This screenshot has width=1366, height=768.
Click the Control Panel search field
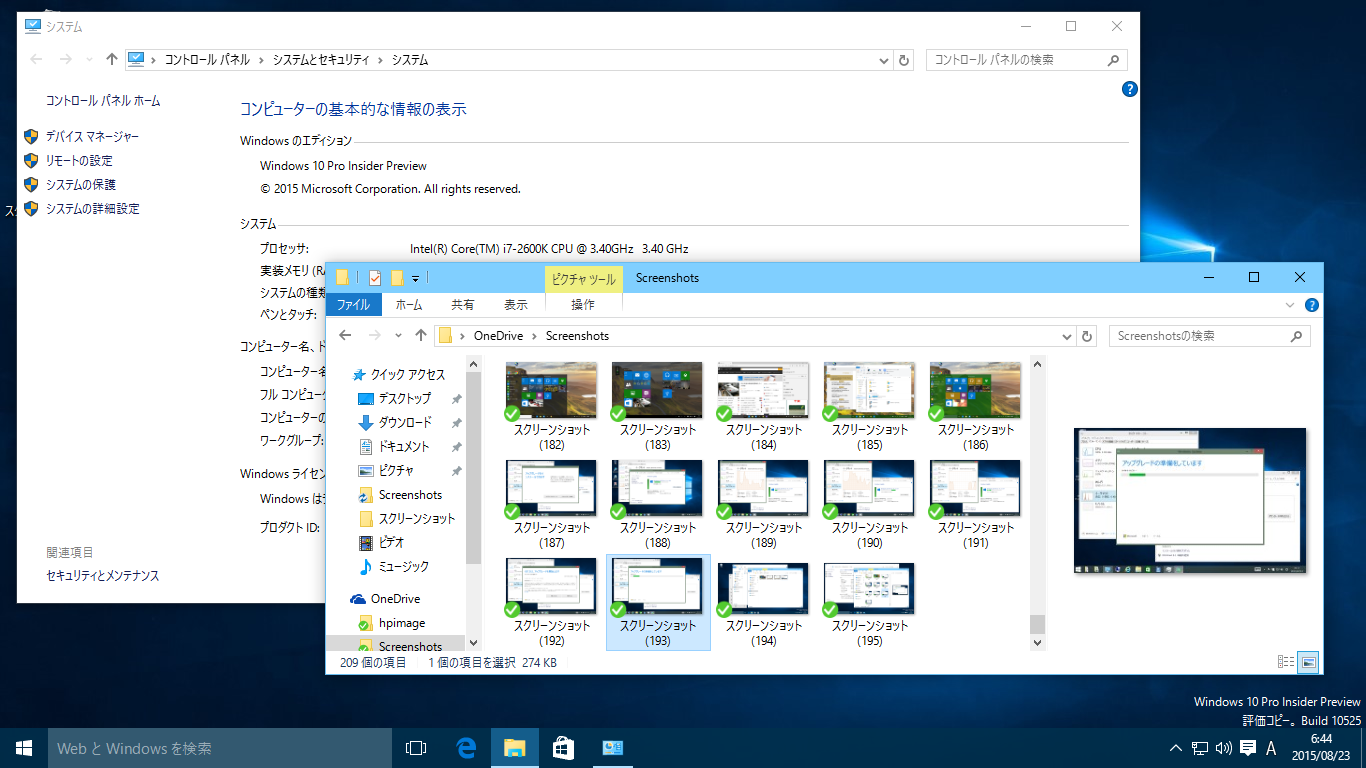1026,60
